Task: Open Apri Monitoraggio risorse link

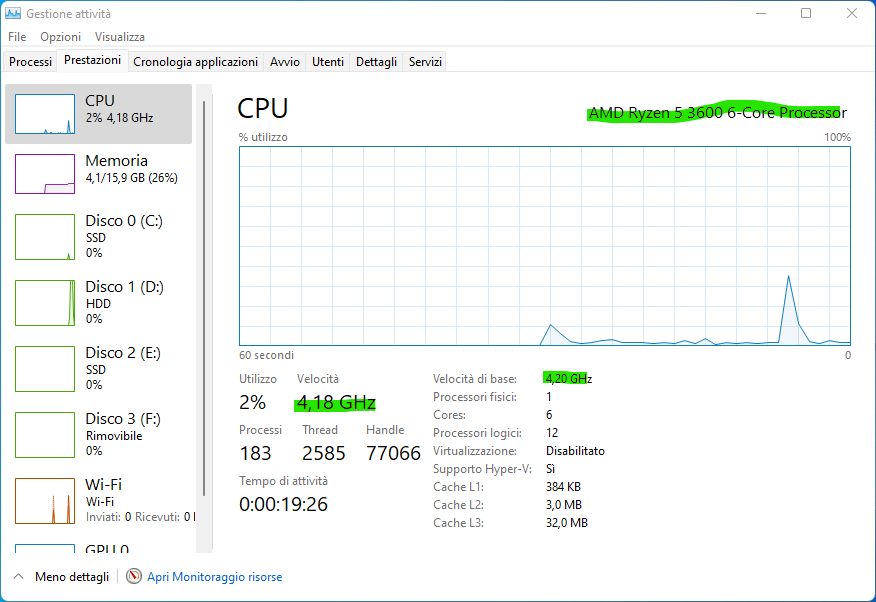Action: [214, 577]
